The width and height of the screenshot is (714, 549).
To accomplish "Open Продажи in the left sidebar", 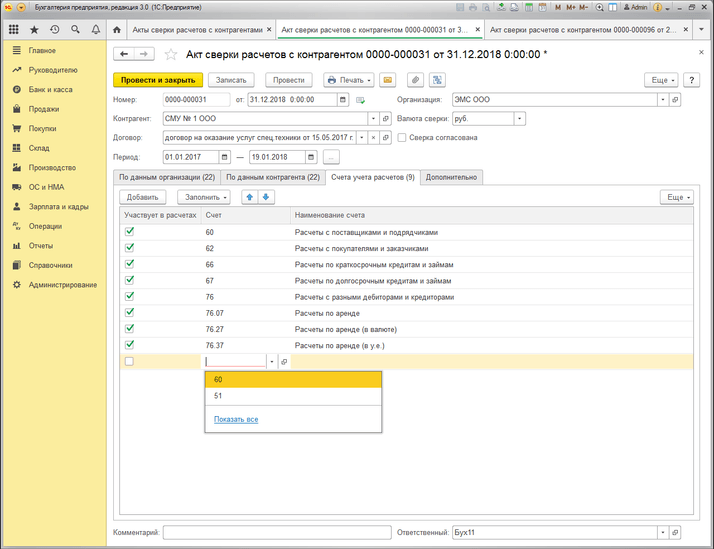I will click(43, 109).
